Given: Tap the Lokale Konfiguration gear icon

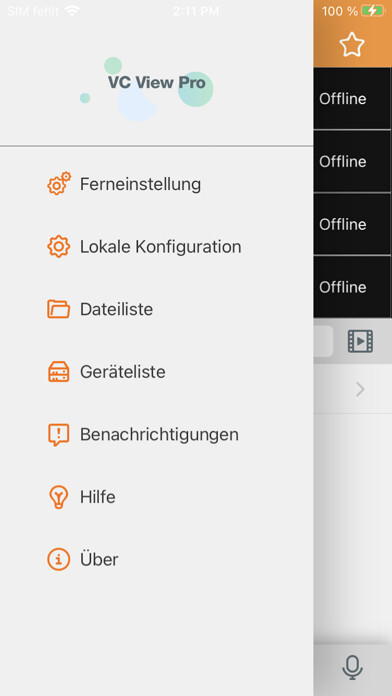Looking at the screenshot, I should 59,246.
